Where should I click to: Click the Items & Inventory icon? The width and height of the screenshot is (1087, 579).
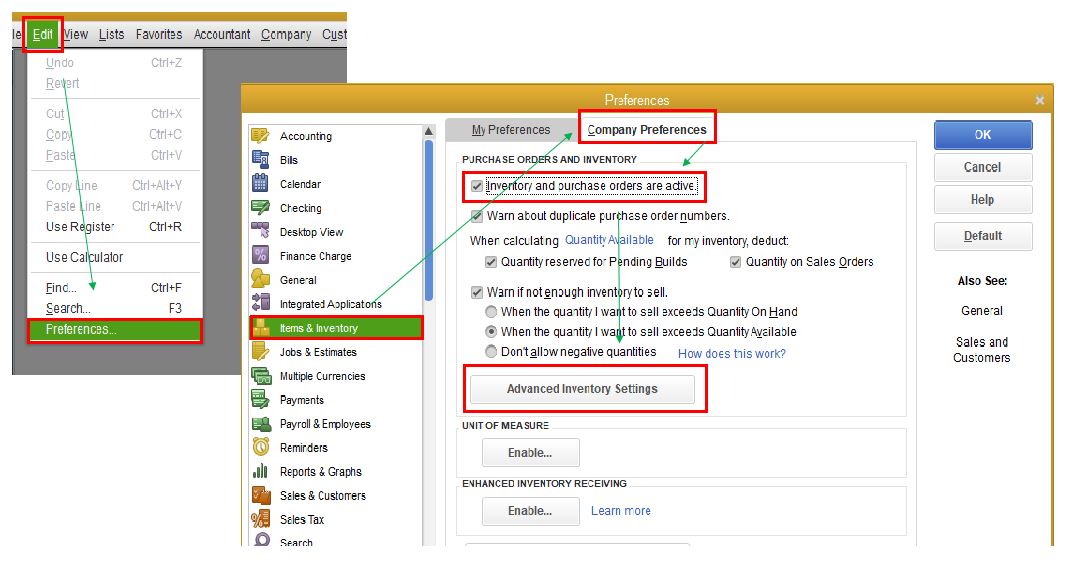pos(261,328)
